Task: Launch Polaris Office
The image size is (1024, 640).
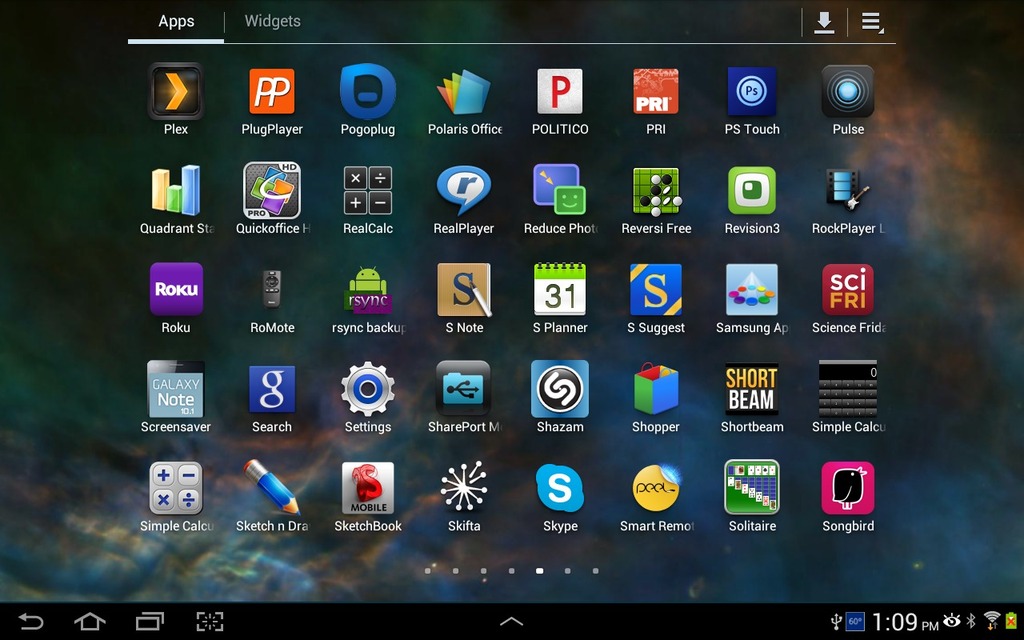Action: point(464,91)
